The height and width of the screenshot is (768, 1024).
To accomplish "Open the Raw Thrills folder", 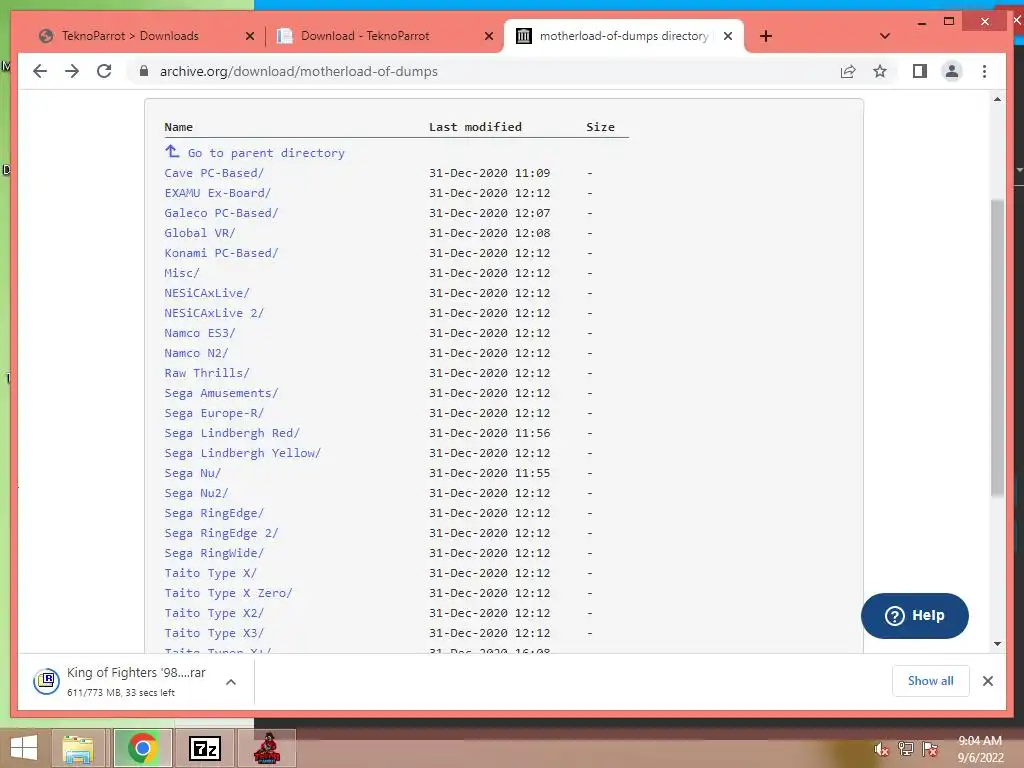I will [x=207, y=373].
